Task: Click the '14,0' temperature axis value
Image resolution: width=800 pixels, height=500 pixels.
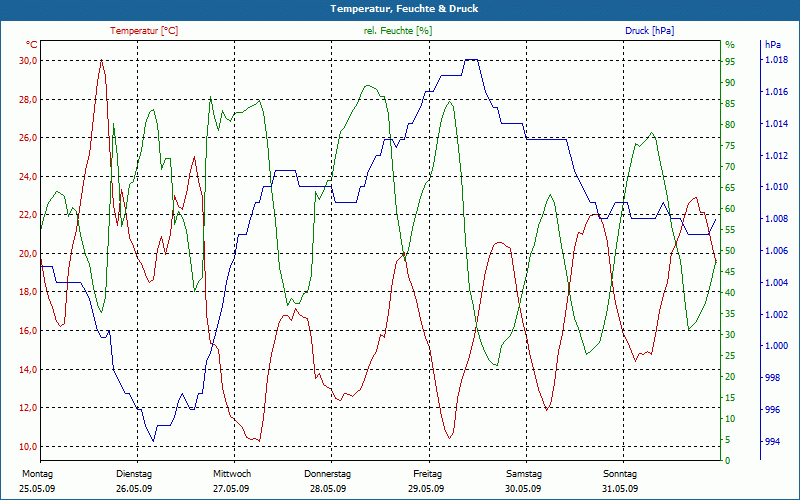Action: [x=28, y=369]
